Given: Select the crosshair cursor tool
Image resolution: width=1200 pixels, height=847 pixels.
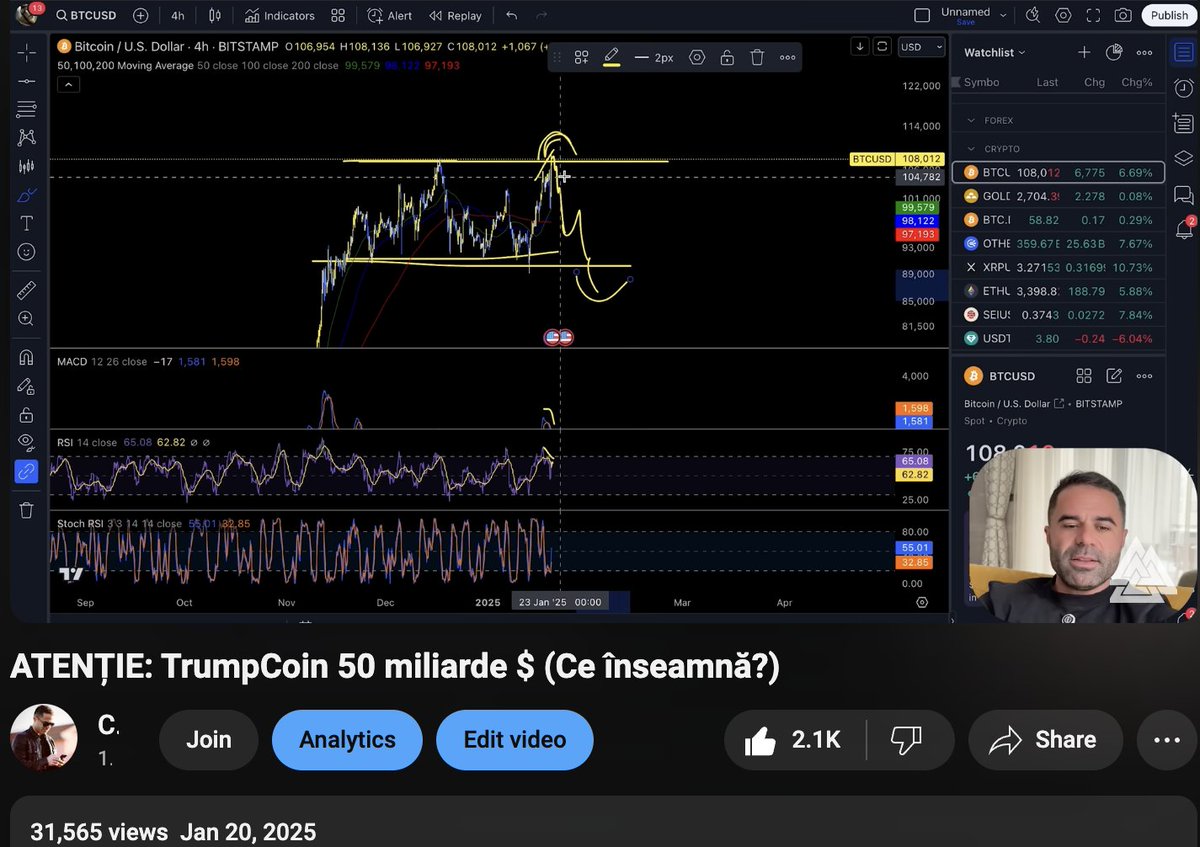Looking at the screenshot, I should [x=26, y=51].
